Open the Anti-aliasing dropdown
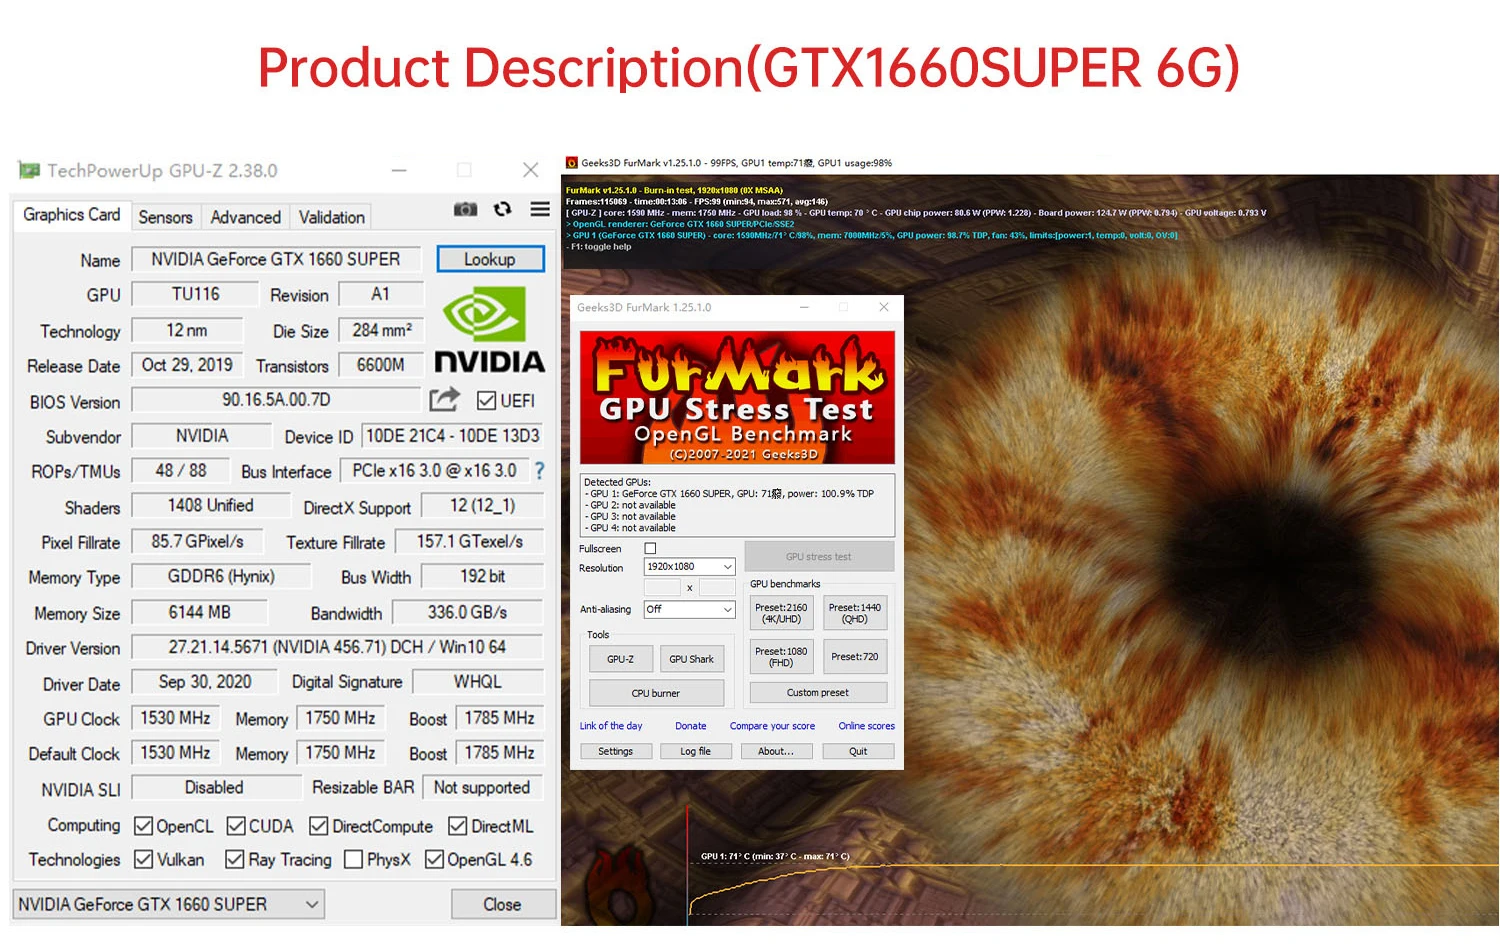Screen dimensions: 1500x949 coord(689,609)
